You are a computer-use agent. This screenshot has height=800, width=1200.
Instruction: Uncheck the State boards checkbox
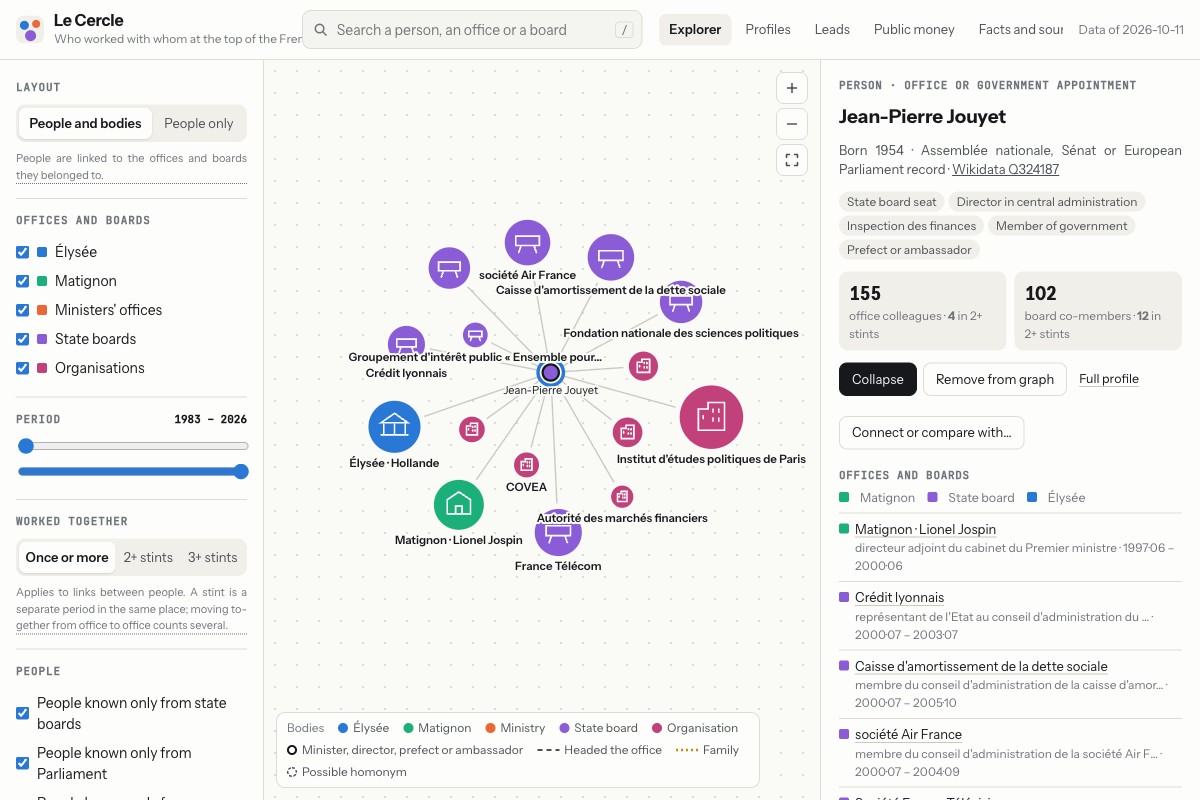[x=22, y=339]
